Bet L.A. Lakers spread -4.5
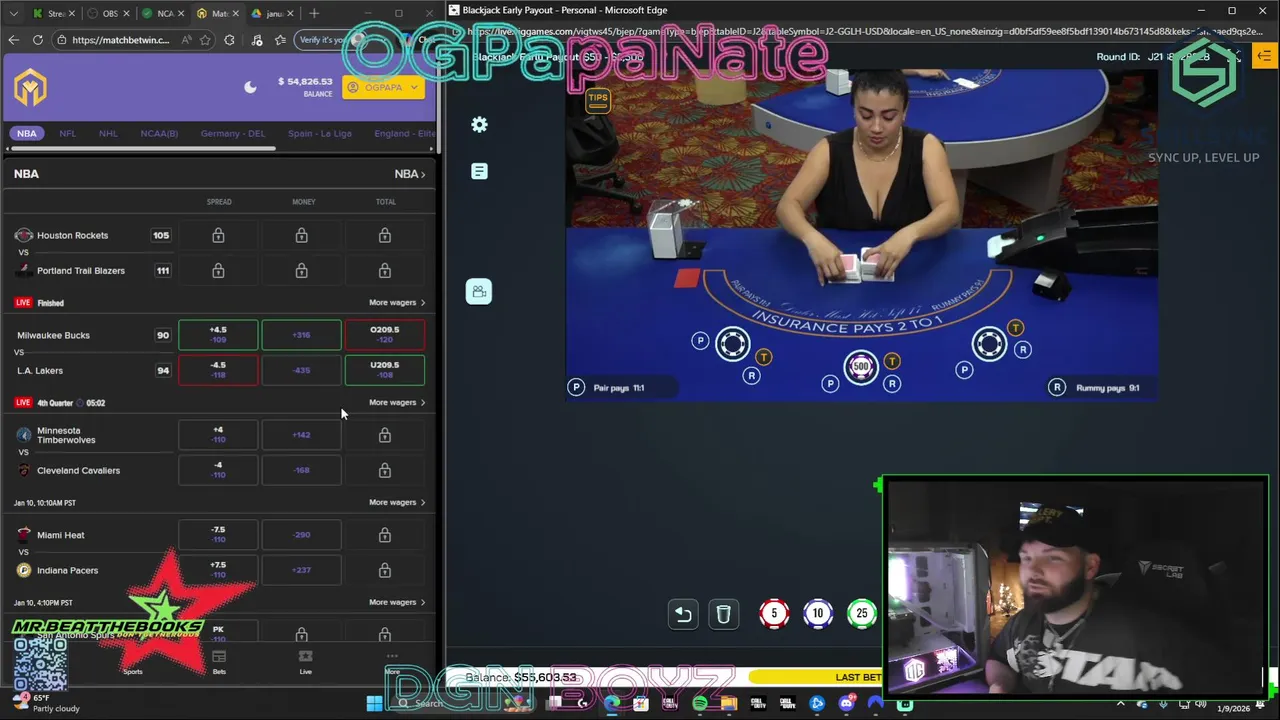Screen dimensions: 1280x720 click(x=218, y=370)
